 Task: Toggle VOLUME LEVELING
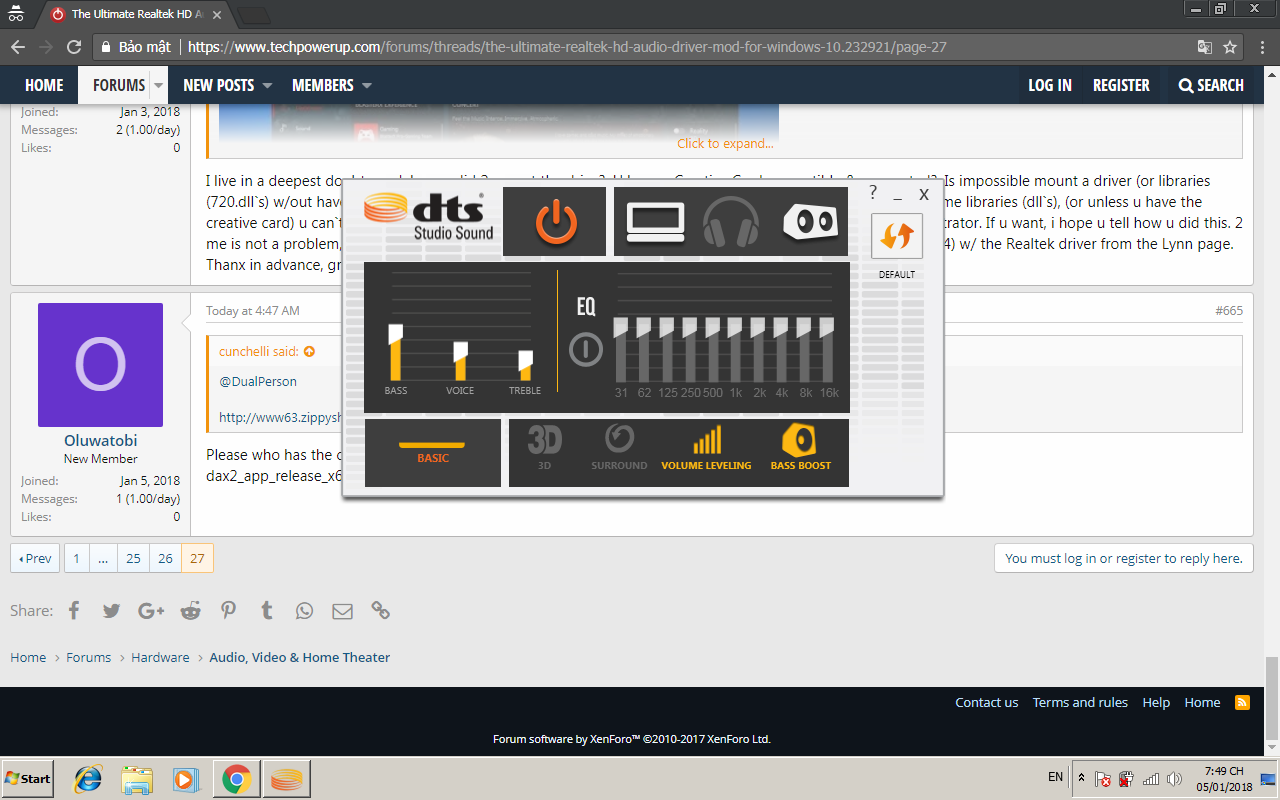pos(706,448)
